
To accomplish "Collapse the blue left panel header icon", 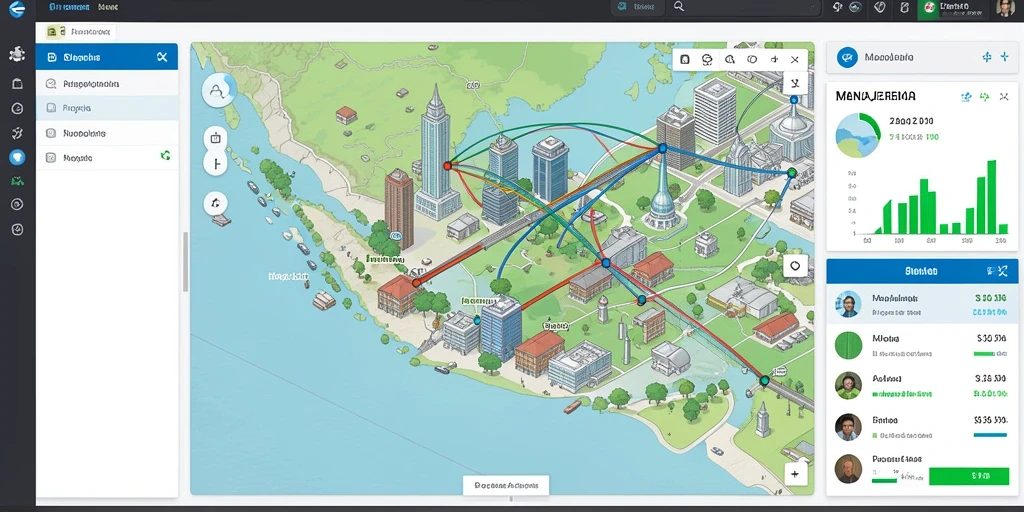I will click(x=162, y=57).
